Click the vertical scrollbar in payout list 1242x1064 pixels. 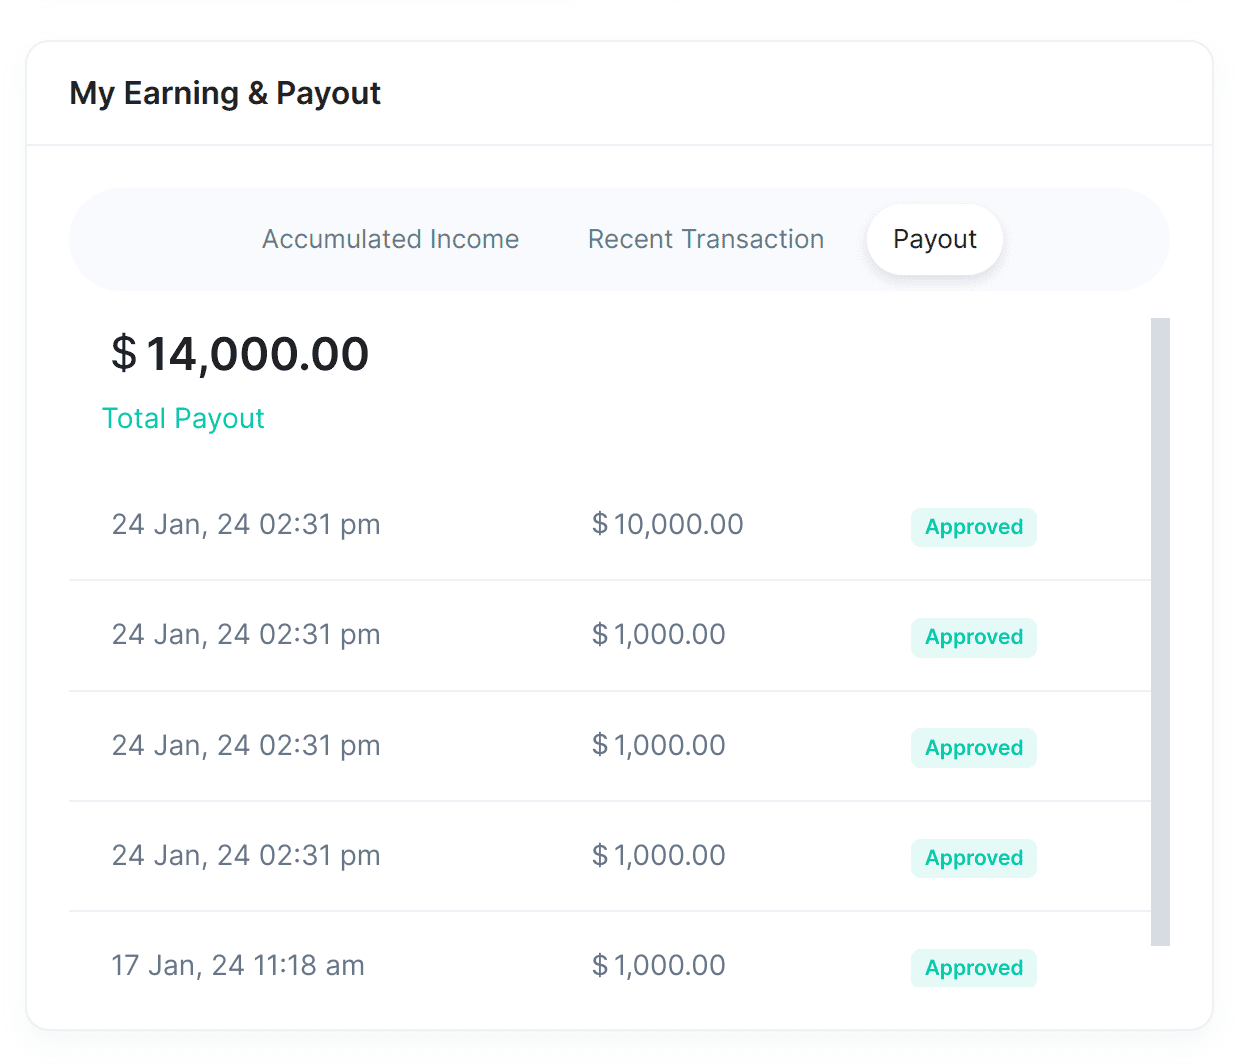1160,630
